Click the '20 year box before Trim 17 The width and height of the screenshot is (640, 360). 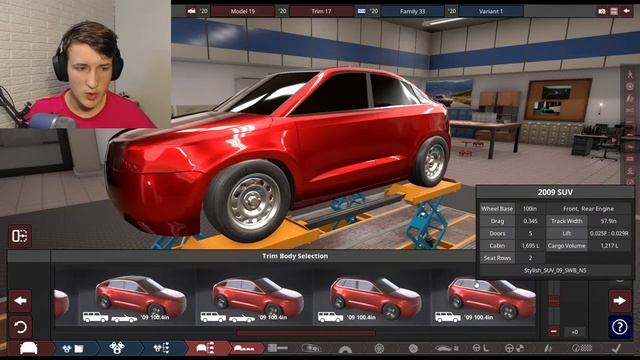[x=282, y=11]
